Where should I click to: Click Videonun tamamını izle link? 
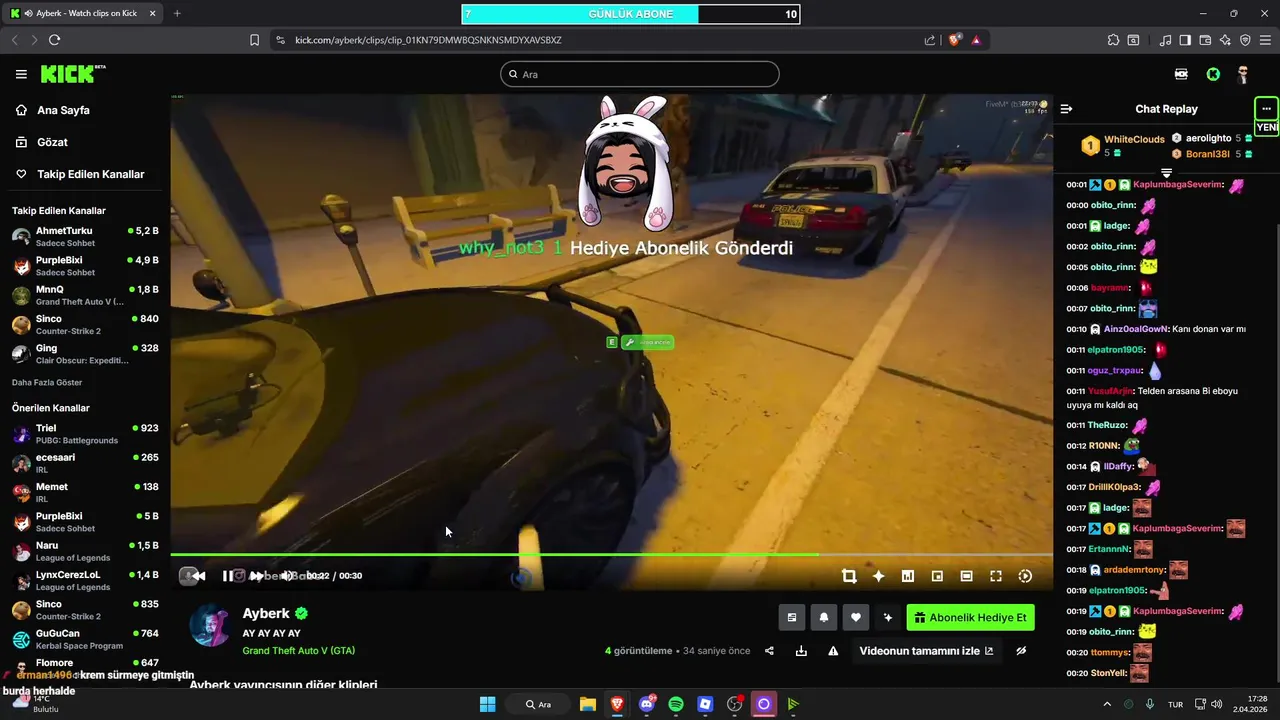point(927,651)
